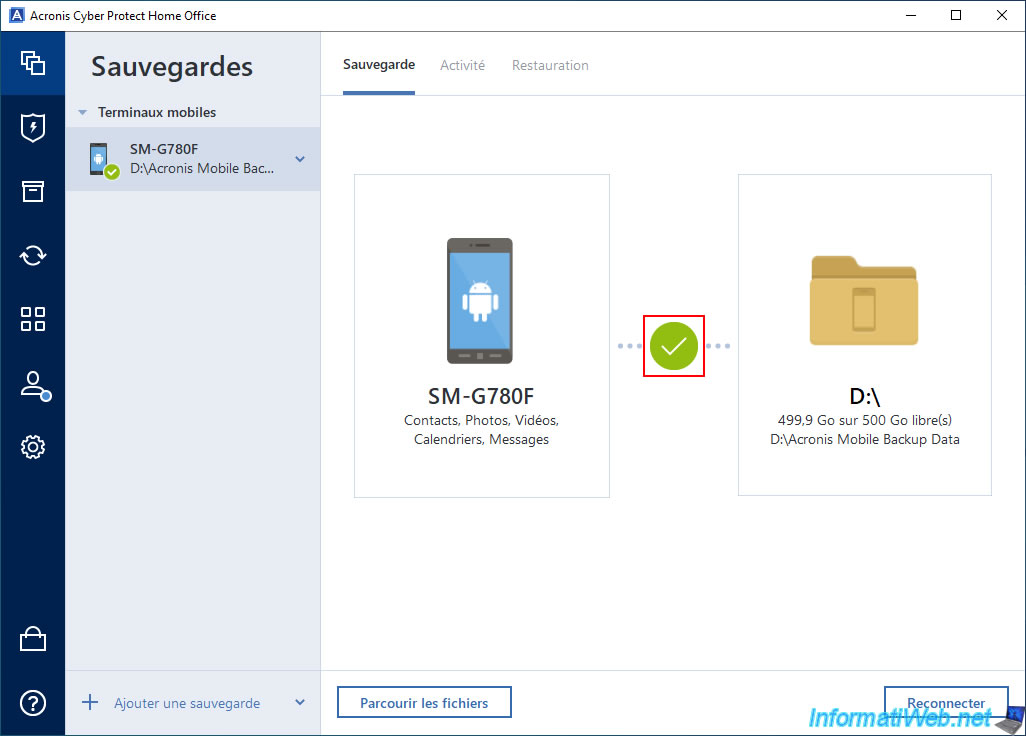This screenshot has width=1026, height=736.
Task: Click Parcourir les fichiers button
Action: 424,703
